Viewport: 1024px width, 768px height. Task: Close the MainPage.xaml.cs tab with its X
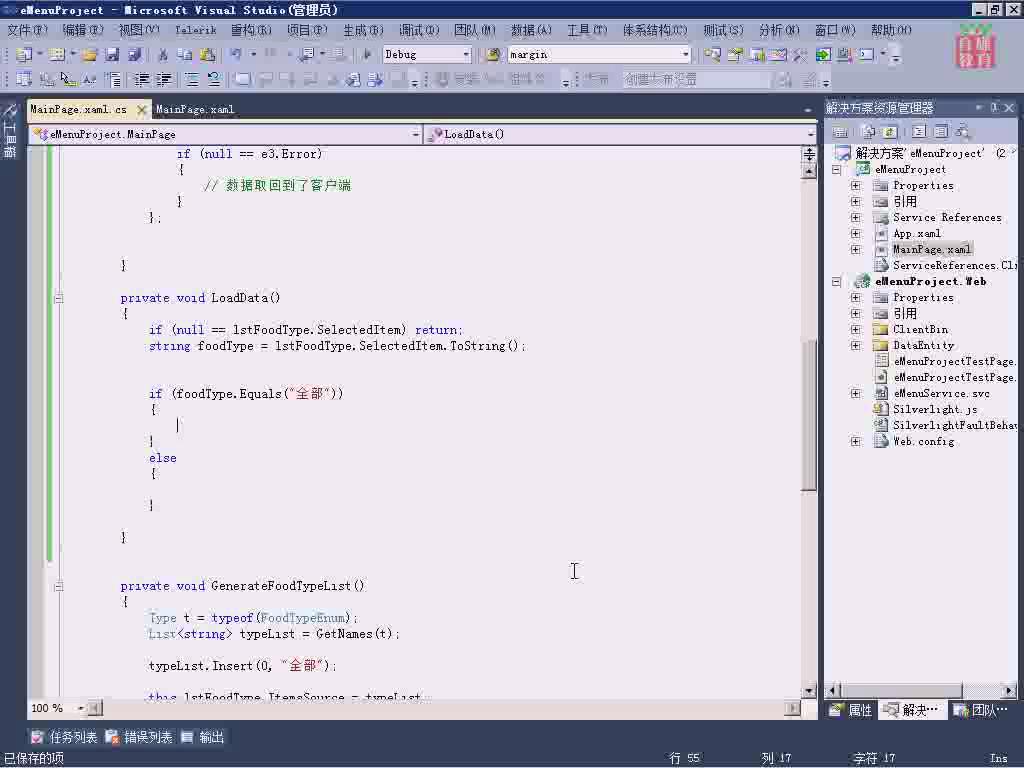tap(141, 110)
